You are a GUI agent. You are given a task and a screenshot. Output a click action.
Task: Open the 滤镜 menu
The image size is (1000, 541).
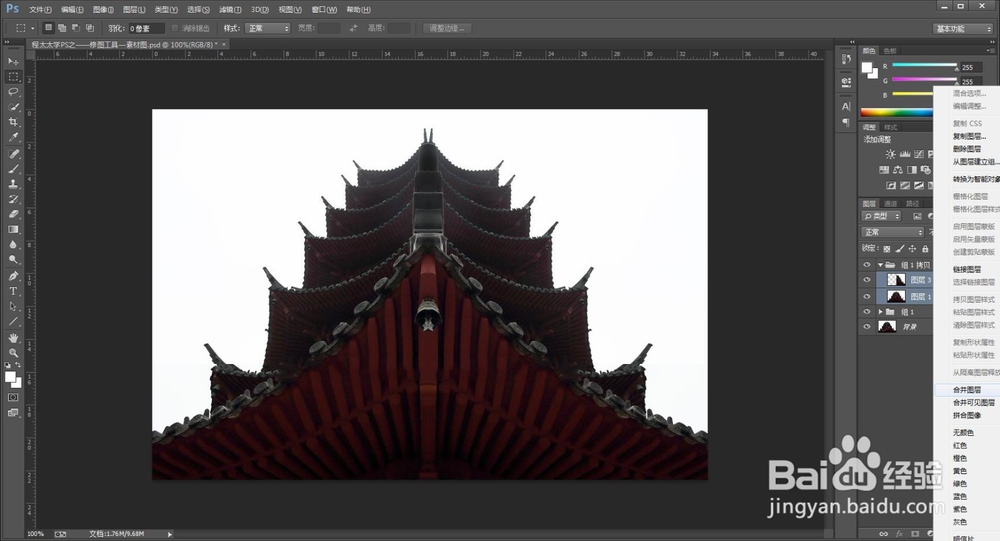click(x=228, y=9)
